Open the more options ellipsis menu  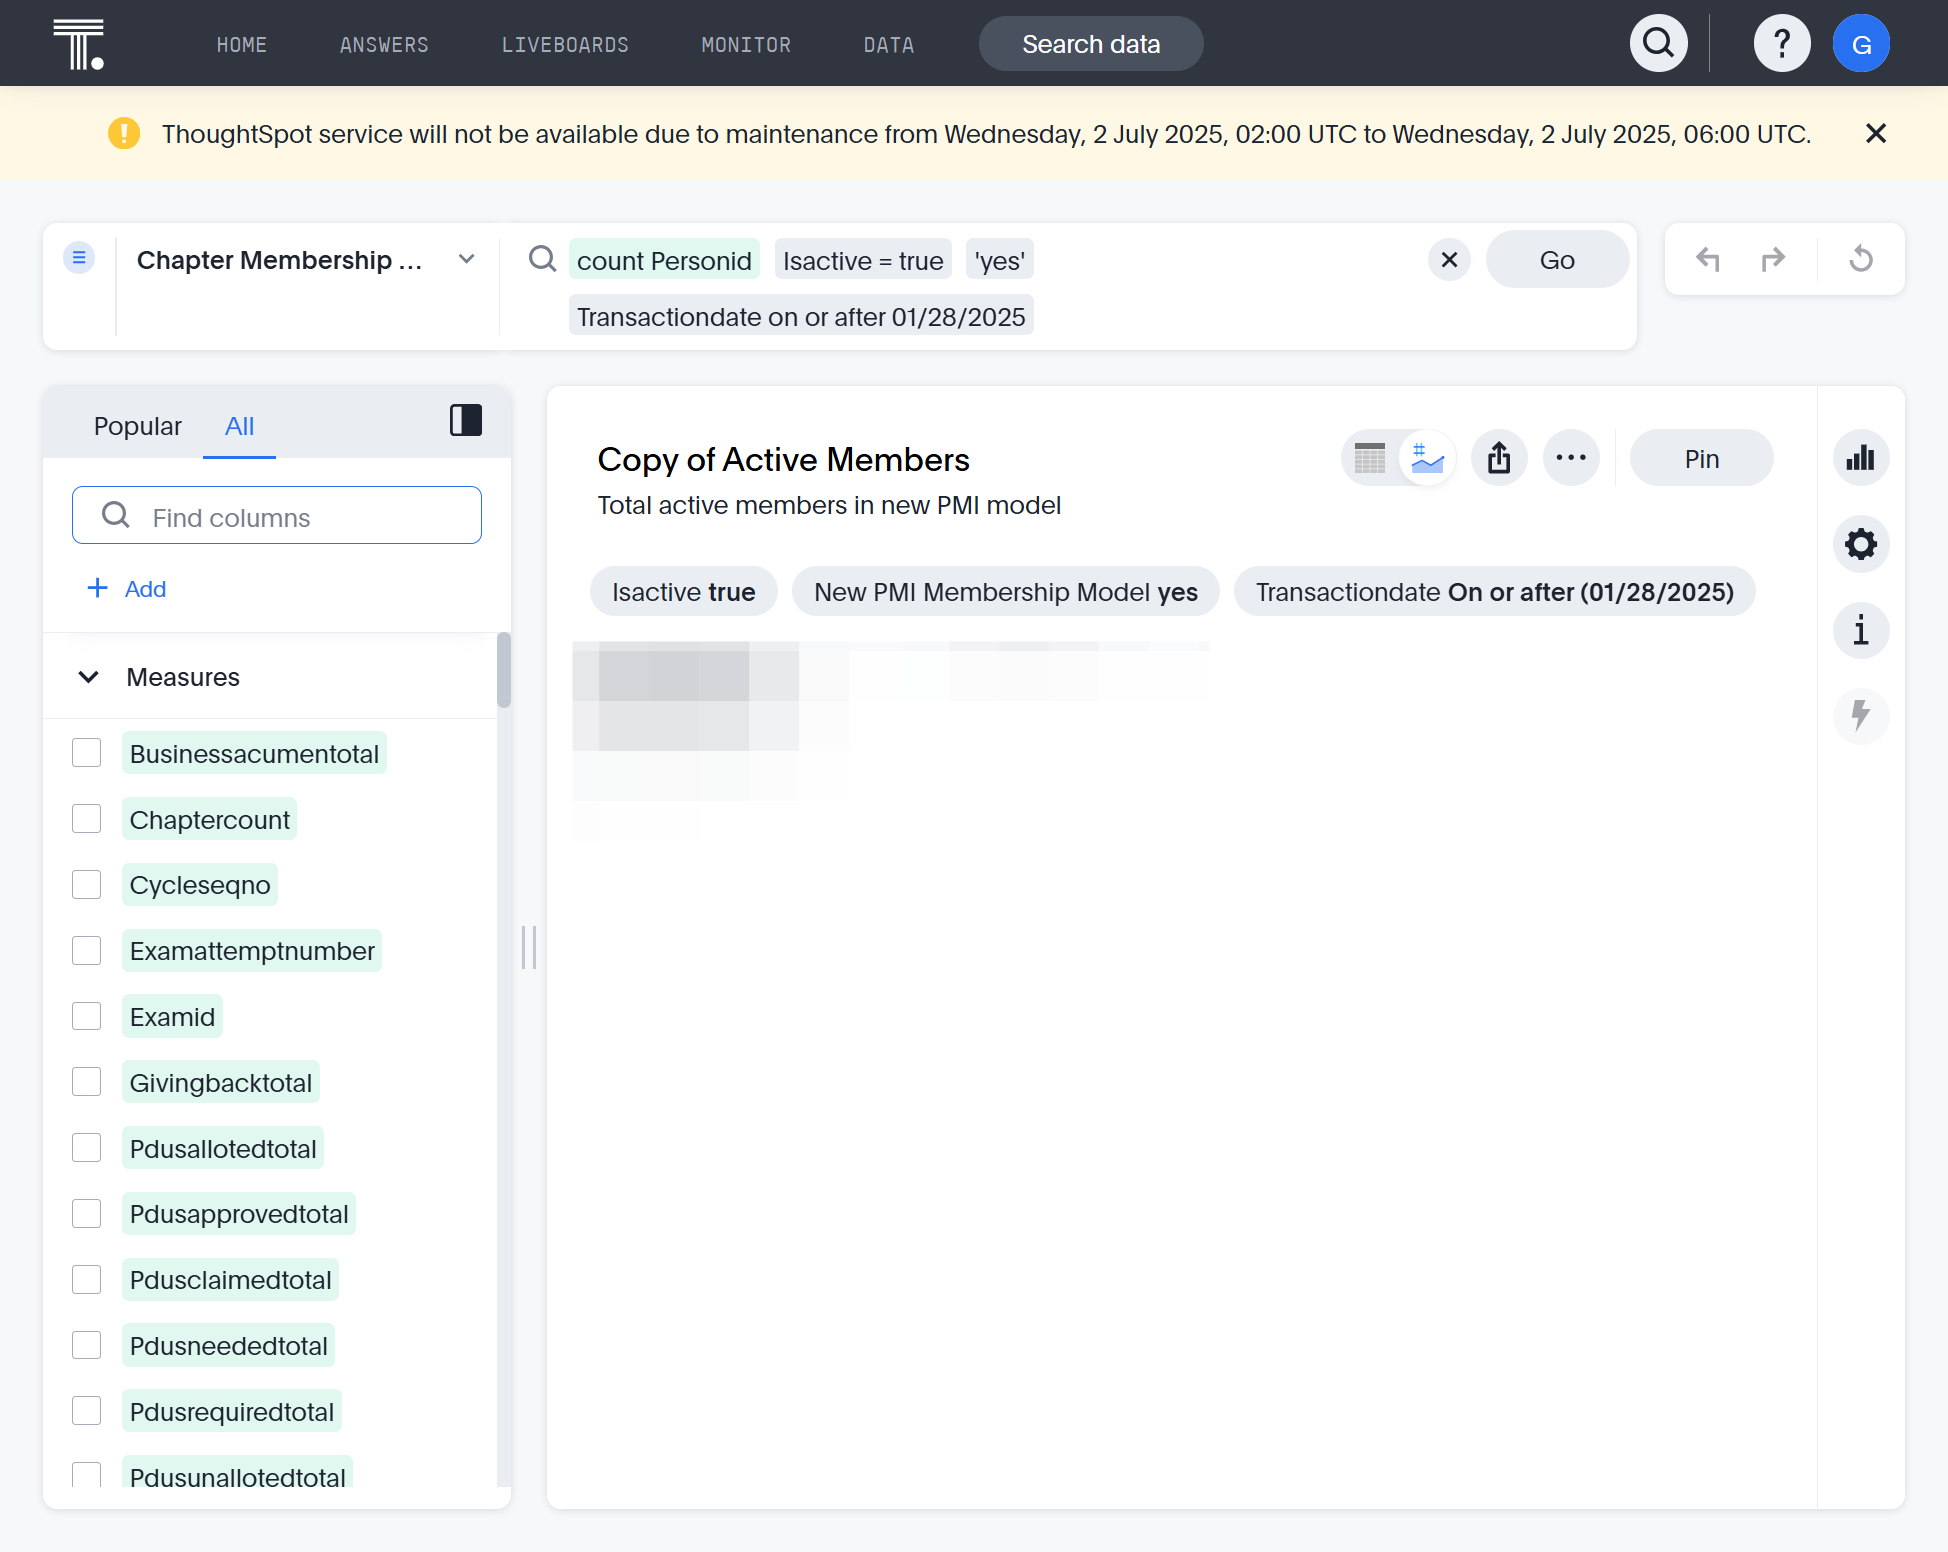(1571, 458)
